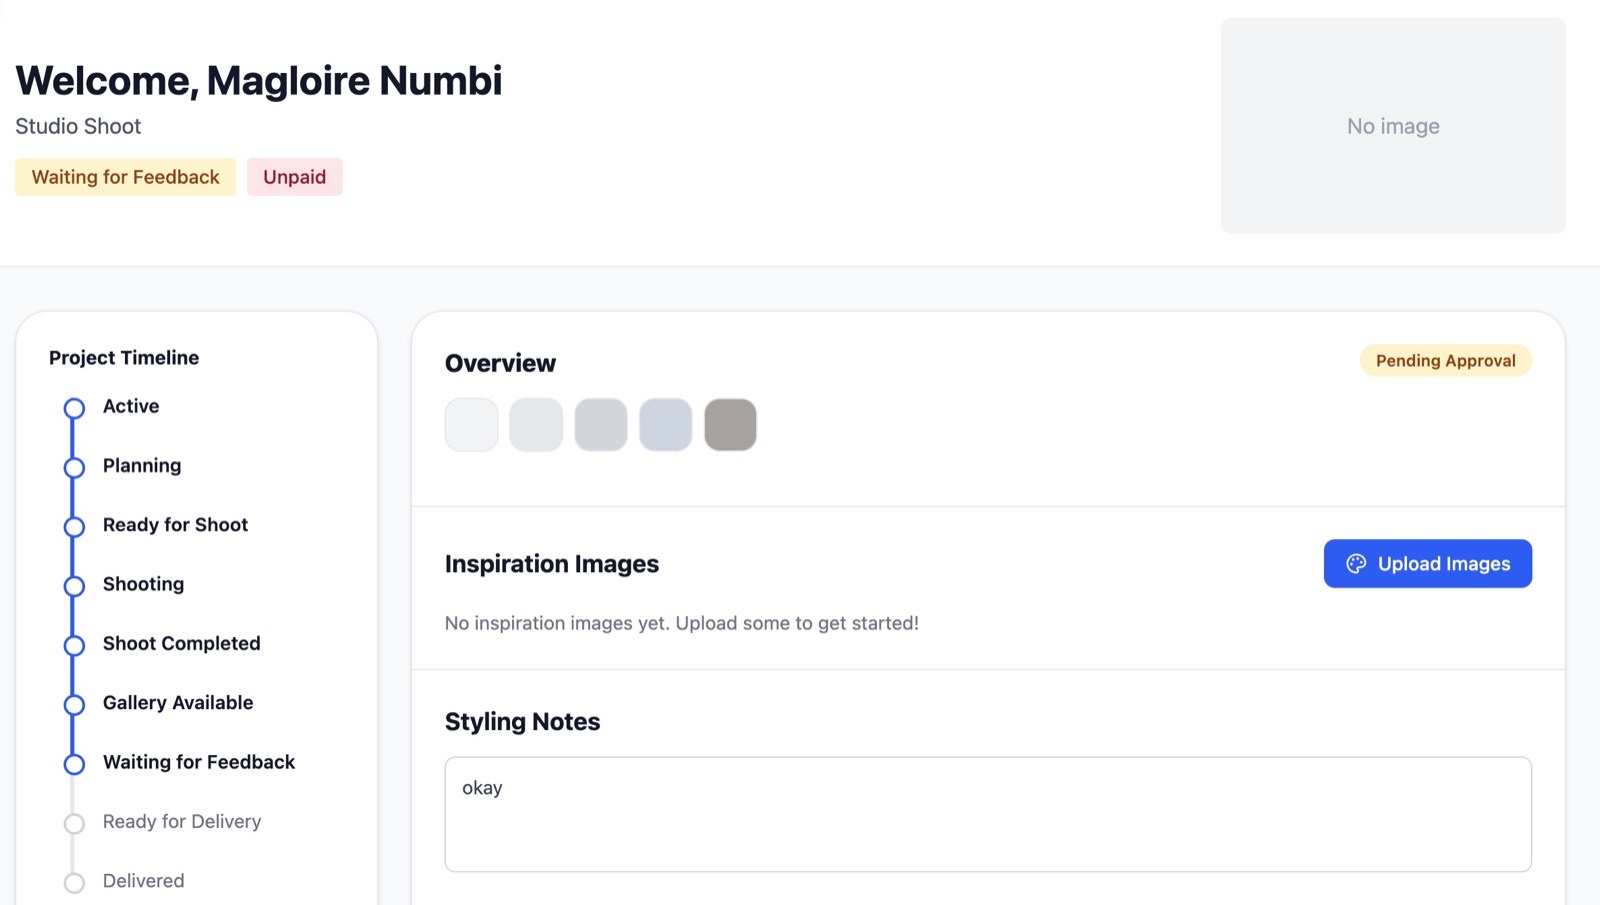
Task: Click the palette icon on Upload Images
Action: pyautogui.click(x=1356, y=564)
